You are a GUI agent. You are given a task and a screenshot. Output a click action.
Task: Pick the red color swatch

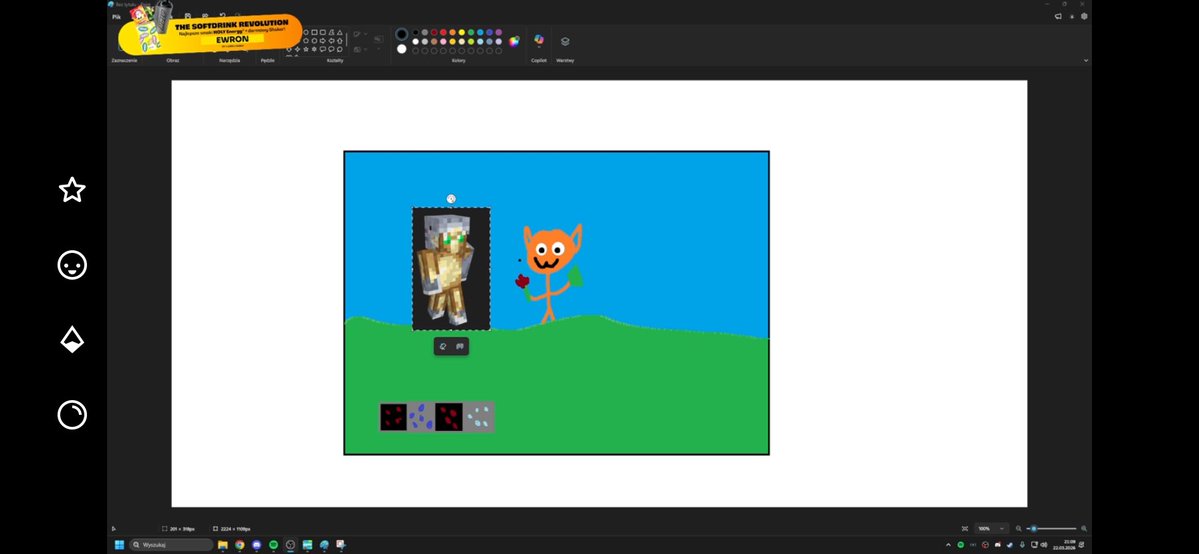[x=443, y=32]
